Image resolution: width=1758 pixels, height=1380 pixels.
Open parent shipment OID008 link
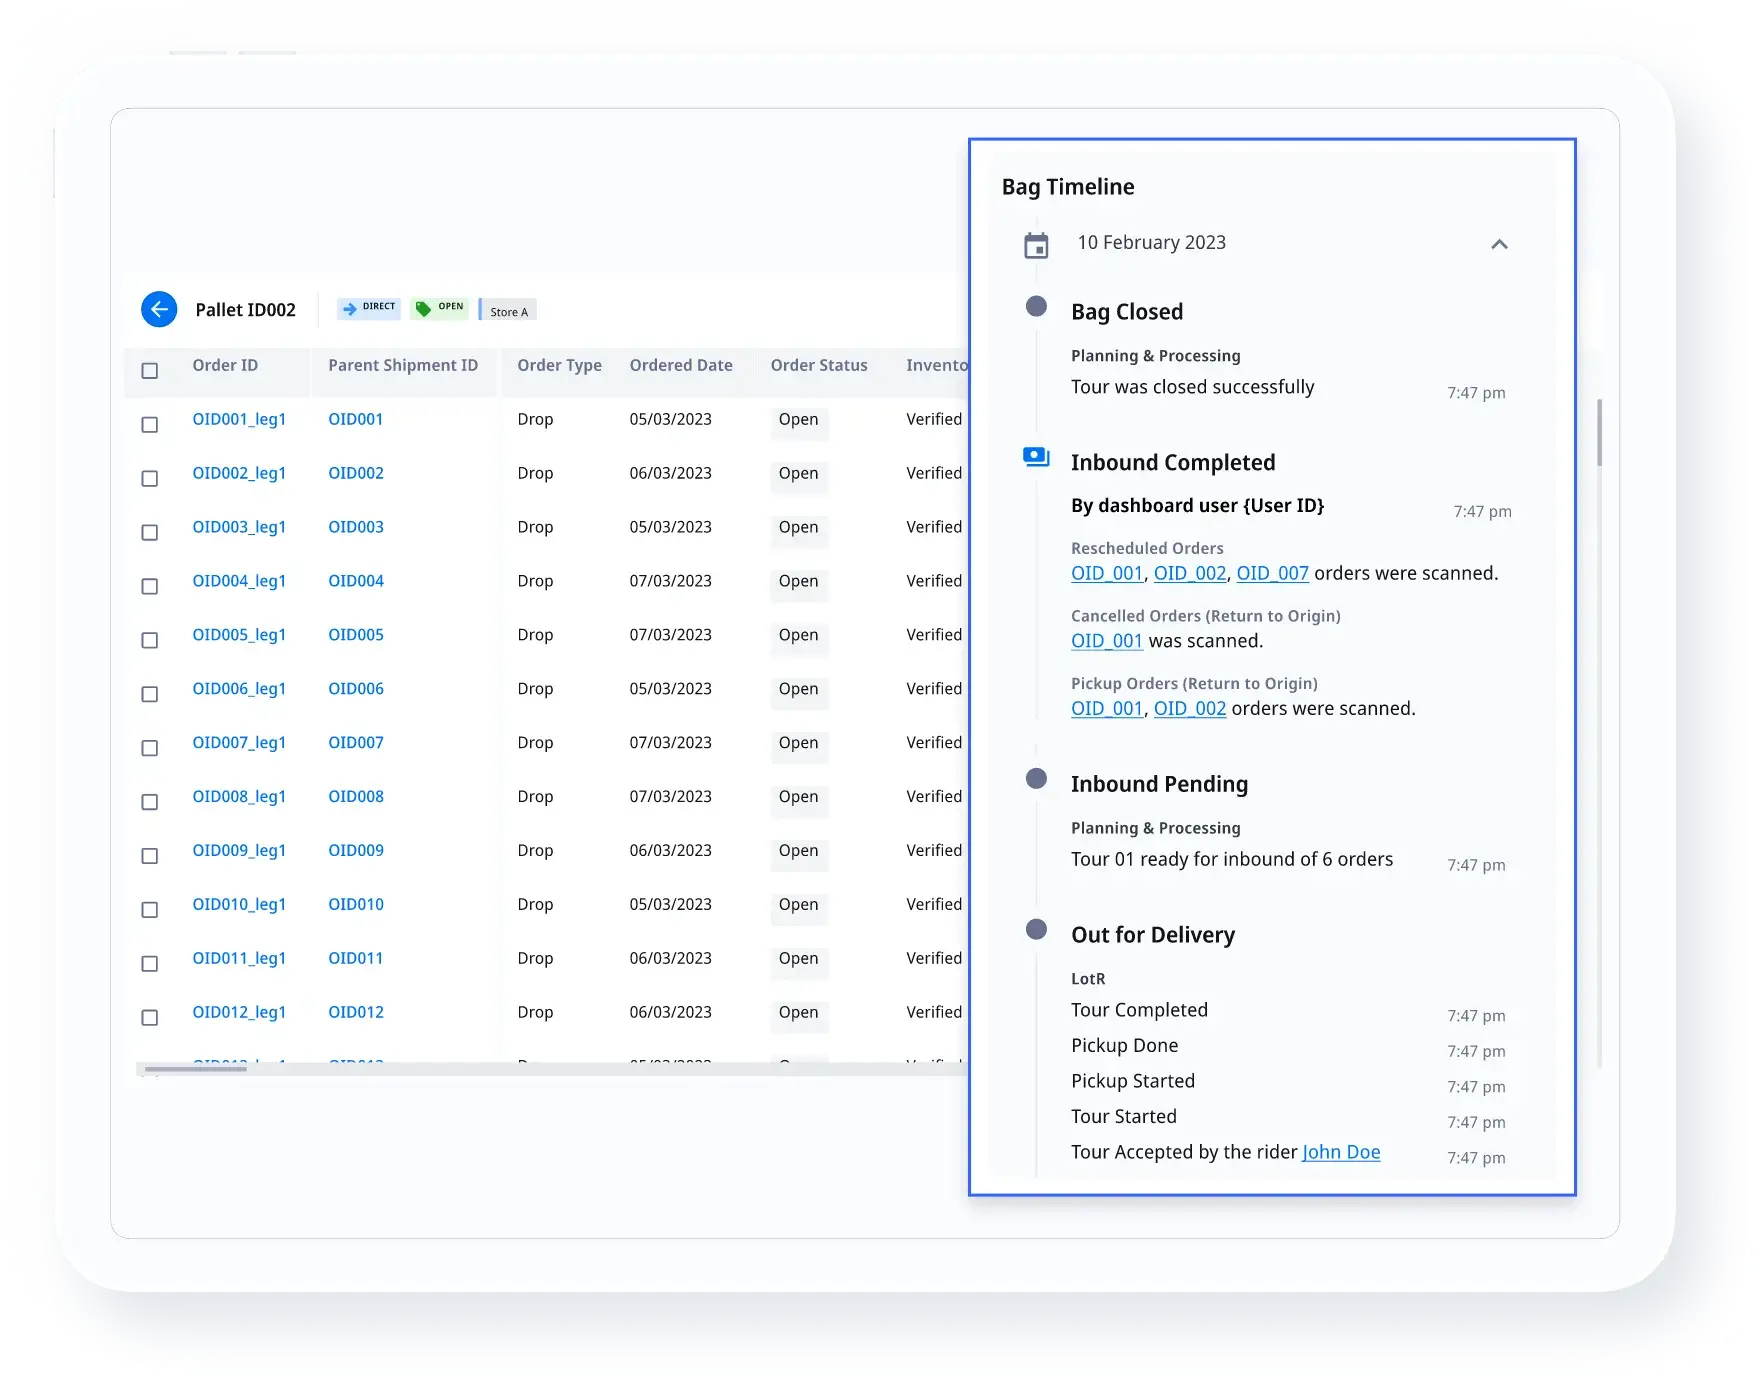[356, 797]
